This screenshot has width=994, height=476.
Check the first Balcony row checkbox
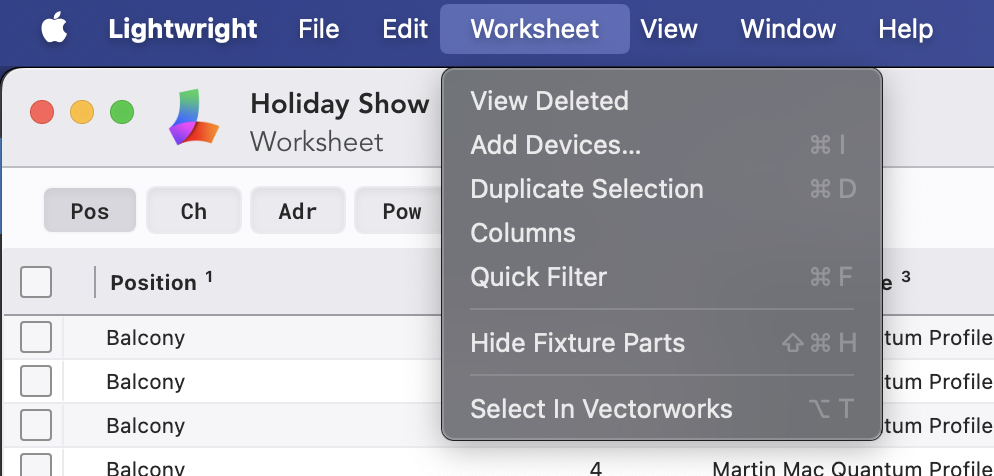pyautogui.click(x=36, y=338)
